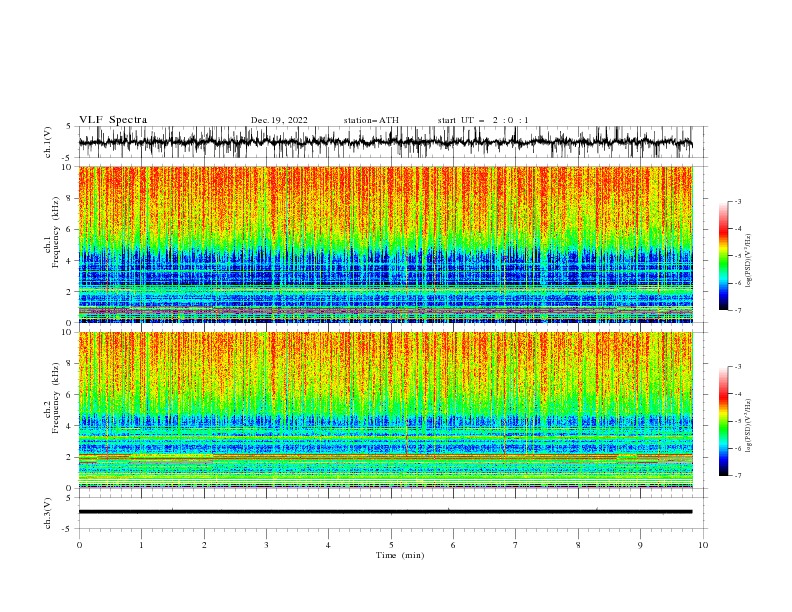Click time axis tick label "8"
The width and height of the screenshot is (792, 612).
click(578, 545)
